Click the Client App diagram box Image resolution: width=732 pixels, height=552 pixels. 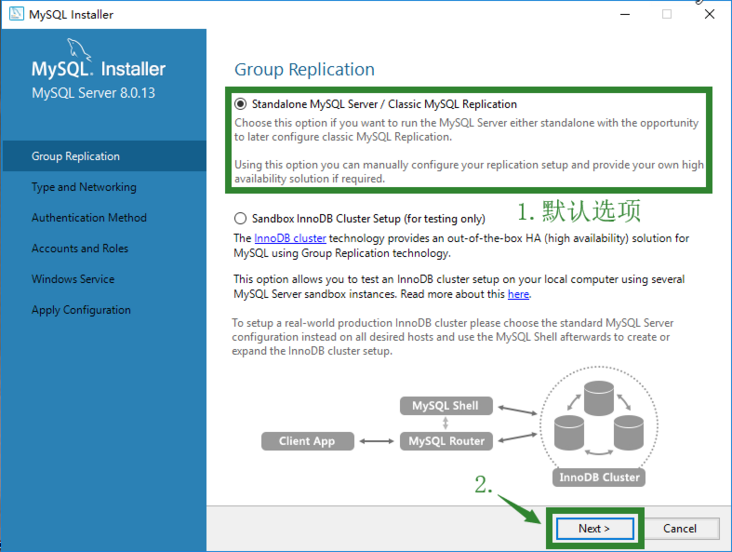click(x=307, y=441)
